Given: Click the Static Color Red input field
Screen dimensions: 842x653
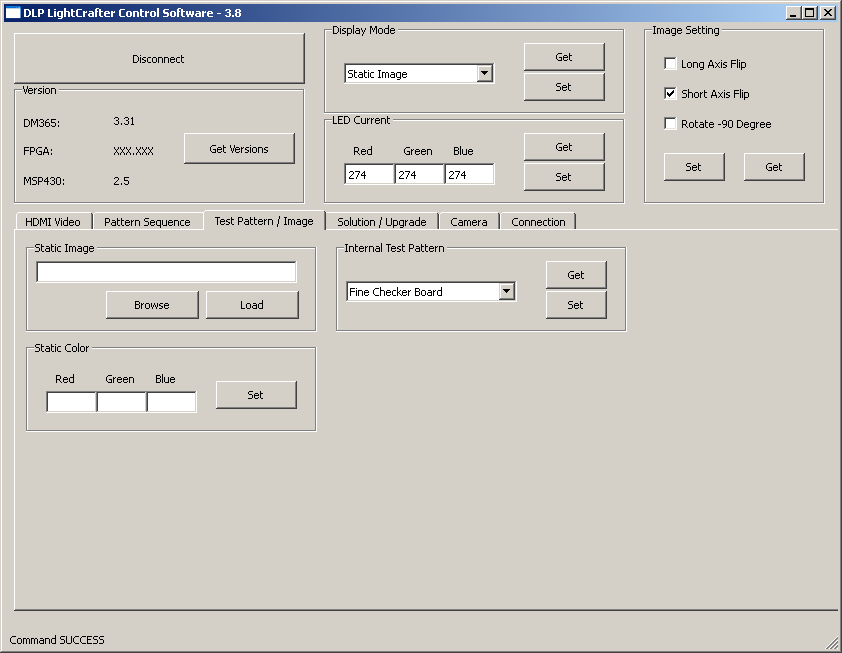Looking at the screenshot, I should [x=71, y=402].
